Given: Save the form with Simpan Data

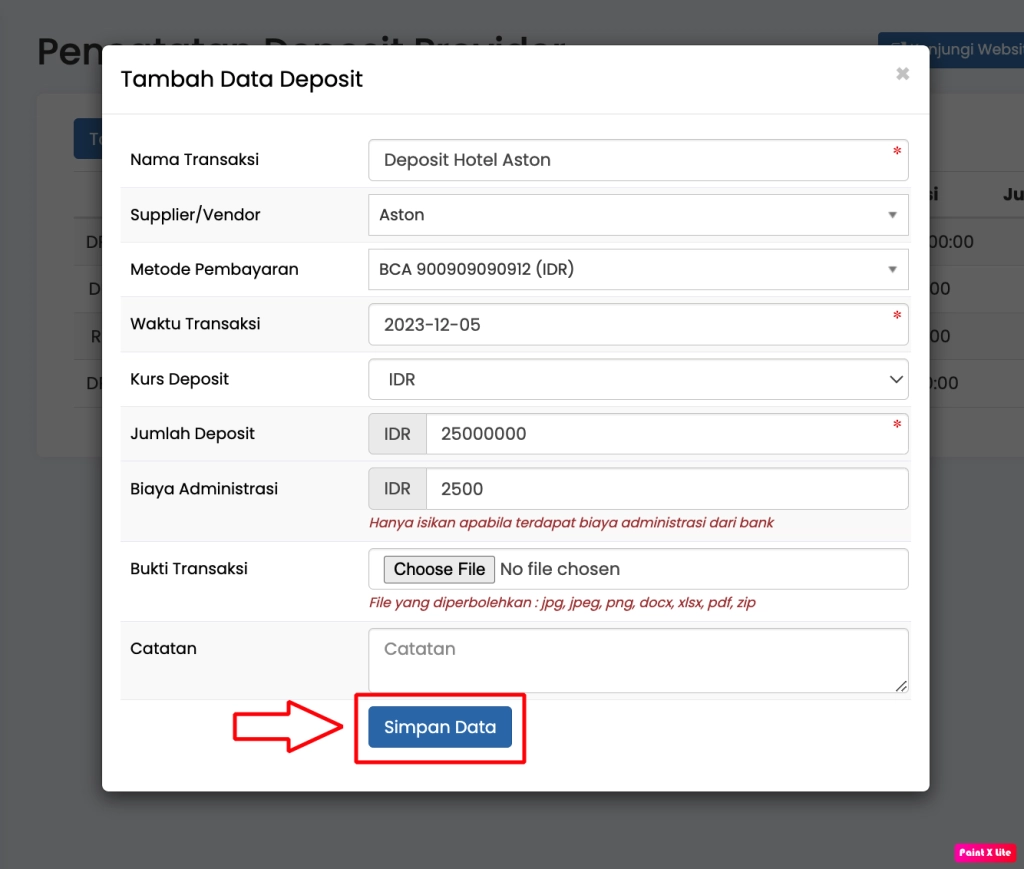Looking at the screenshot, I should (x=440, y=727).
